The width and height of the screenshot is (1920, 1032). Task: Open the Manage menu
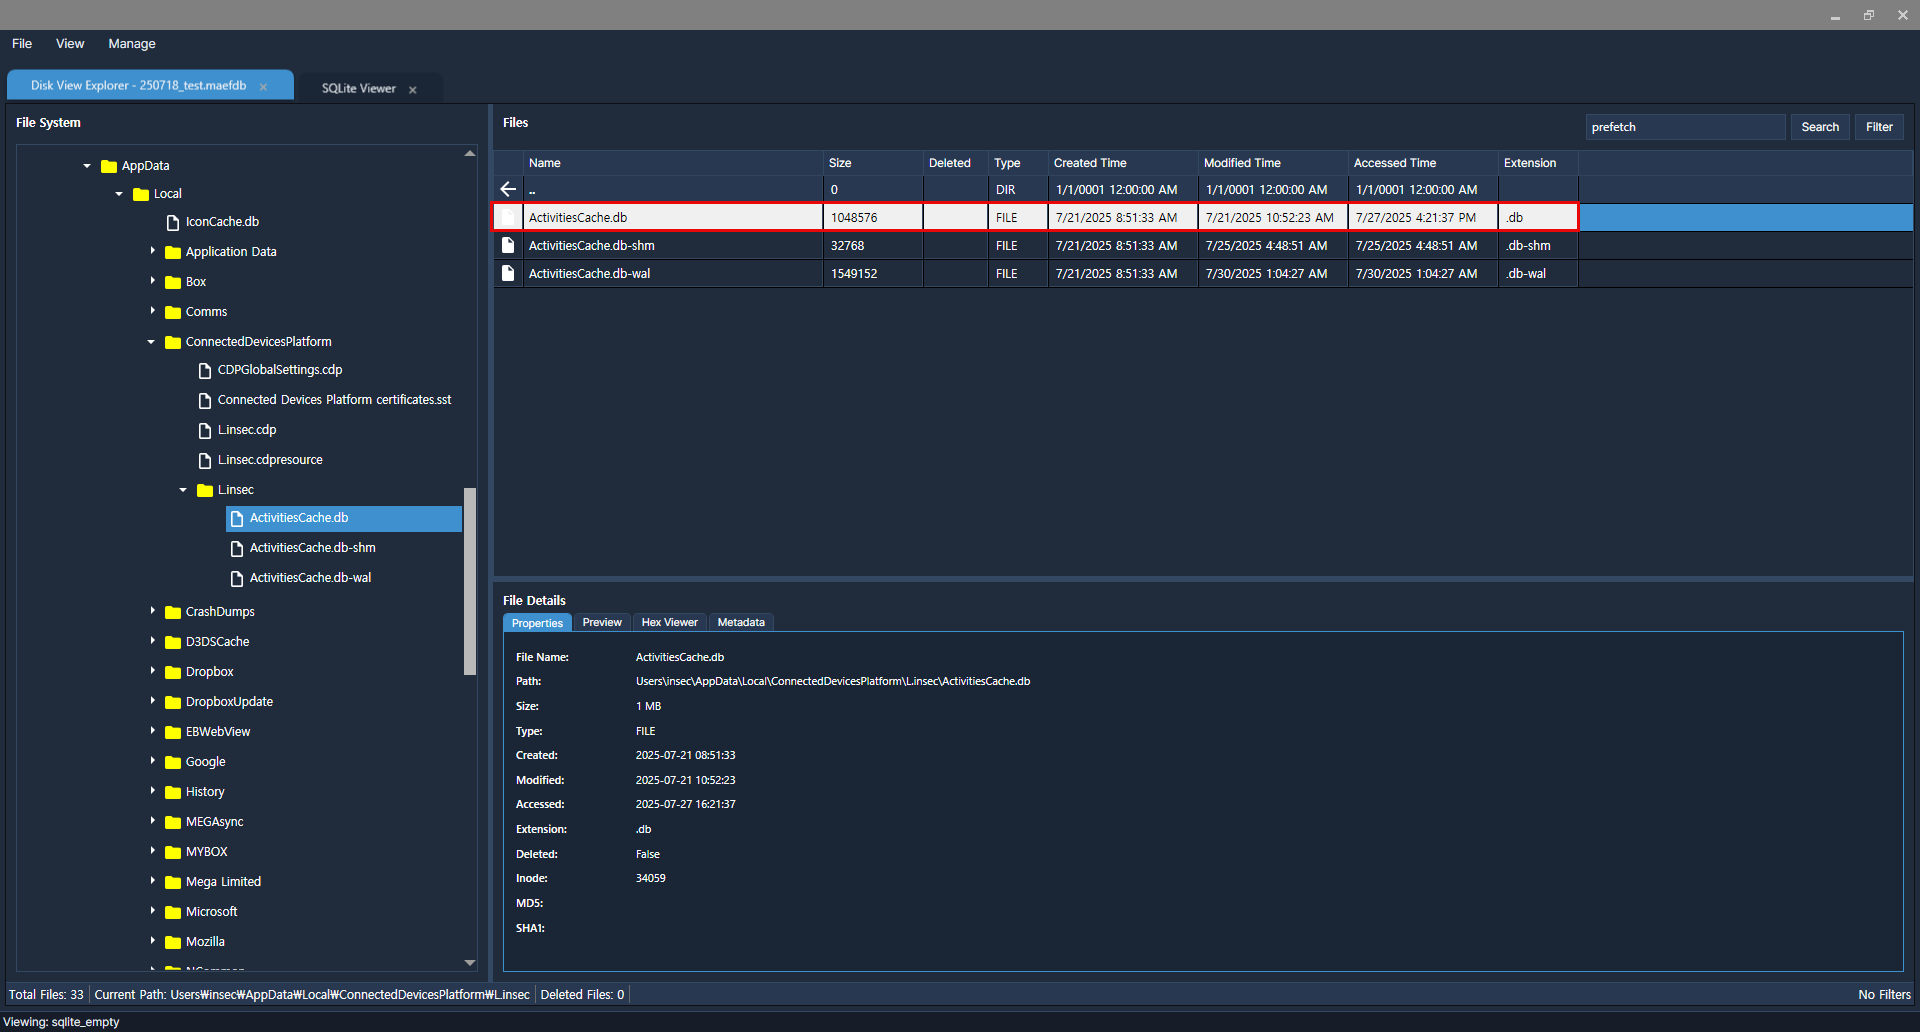coord(132,44)
